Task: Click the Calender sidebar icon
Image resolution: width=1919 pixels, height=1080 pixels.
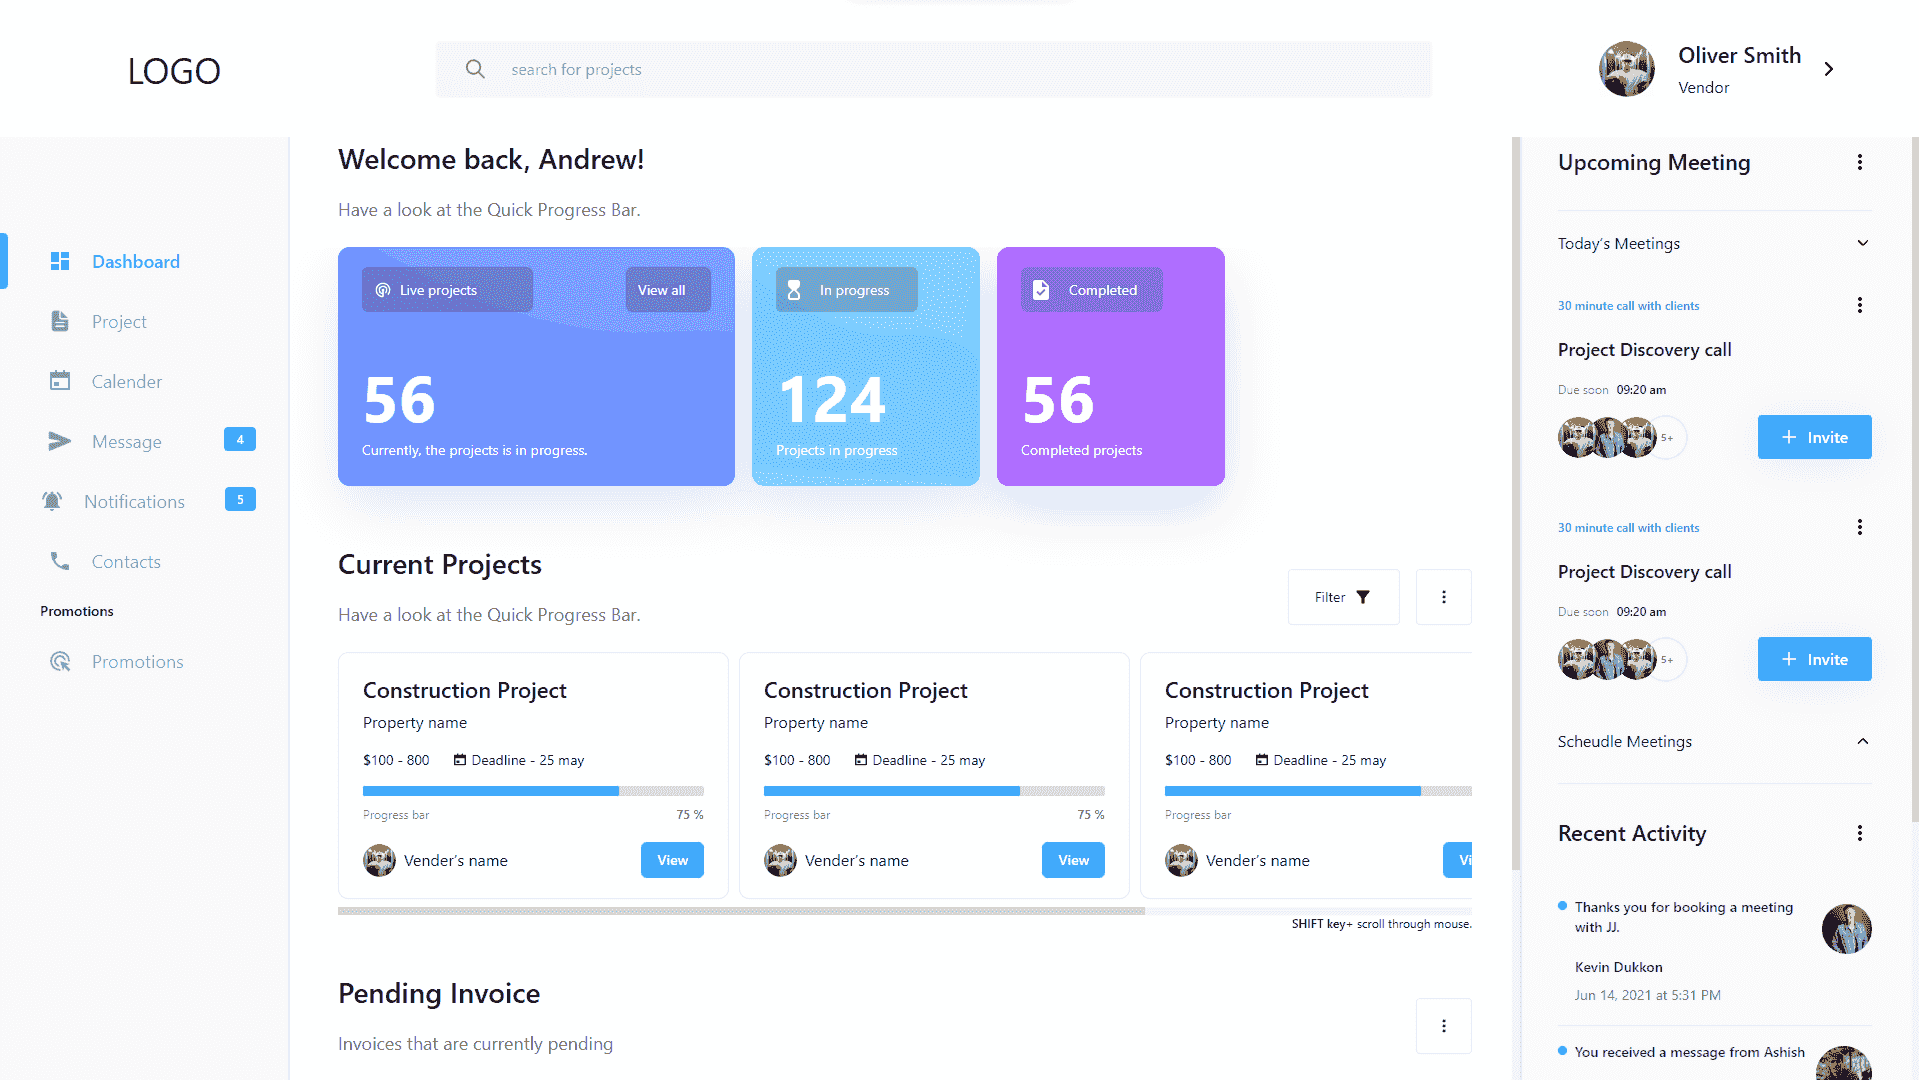Action: (60, 381)
